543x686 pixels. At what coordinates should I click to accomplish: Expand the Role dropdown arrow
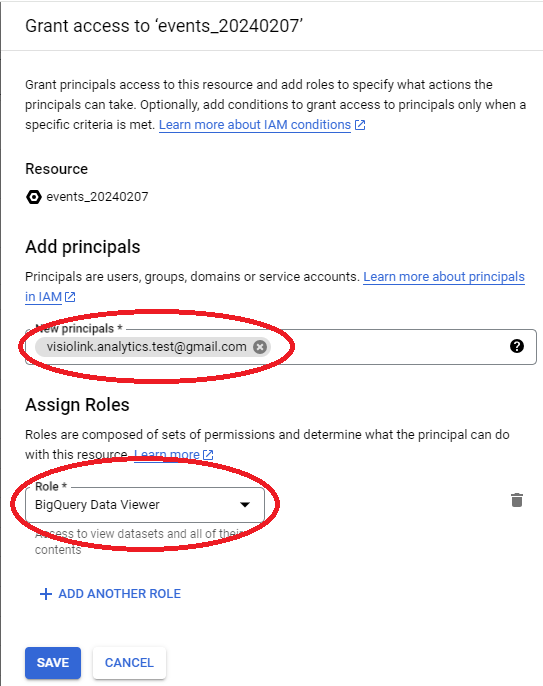[x=245, y=504]
